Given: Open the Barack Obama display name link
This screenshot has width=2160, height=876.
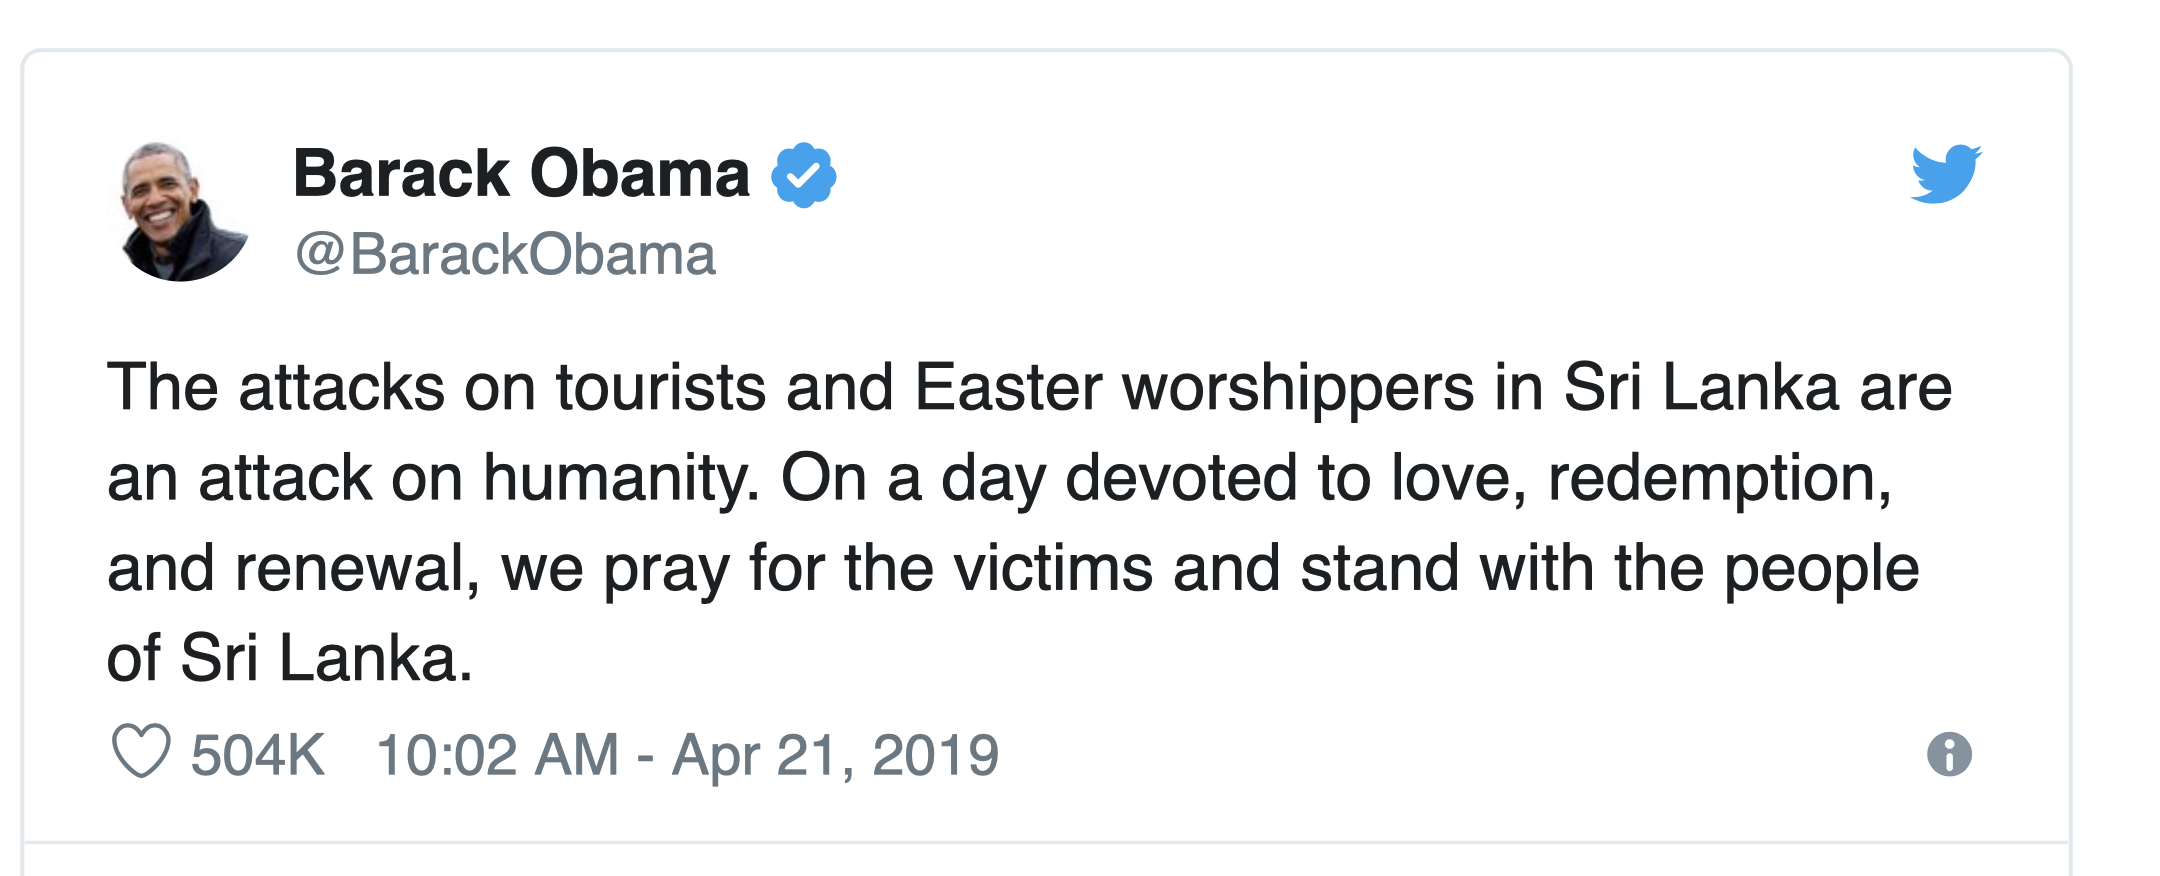Looking at the screenshot, I should pyautogui.click(x=521, y=174).
